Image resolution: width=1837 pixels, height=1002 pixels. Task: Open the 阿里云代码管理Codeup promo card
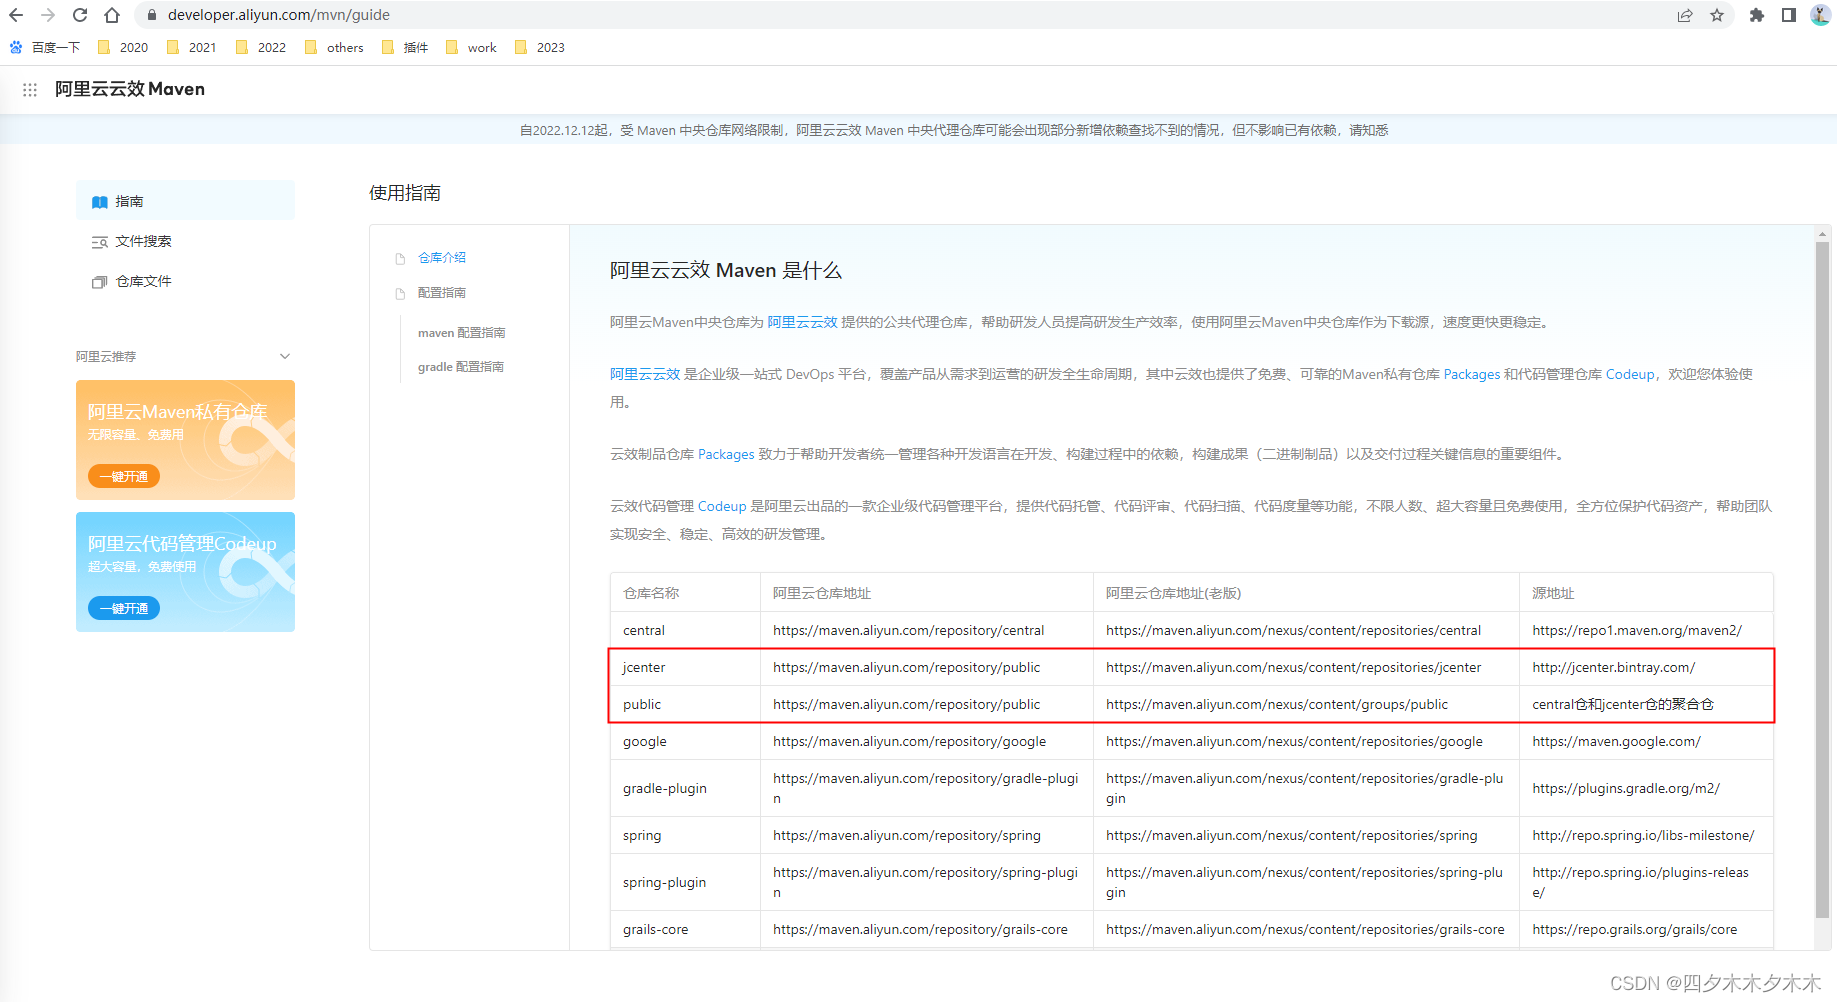click(x=185, y=572)
